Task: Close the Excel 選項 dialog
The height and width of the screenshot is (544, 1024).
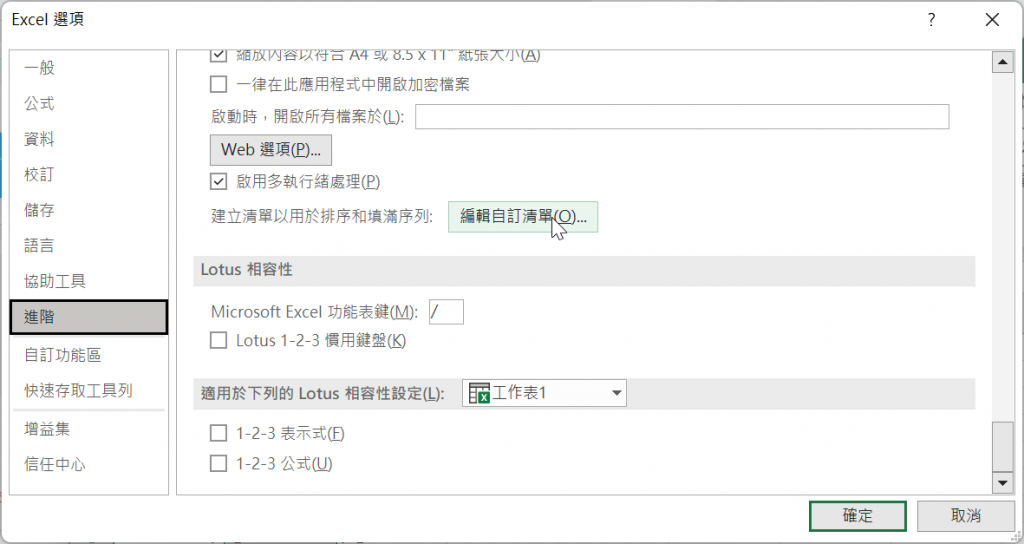Action: coord(992,20)
